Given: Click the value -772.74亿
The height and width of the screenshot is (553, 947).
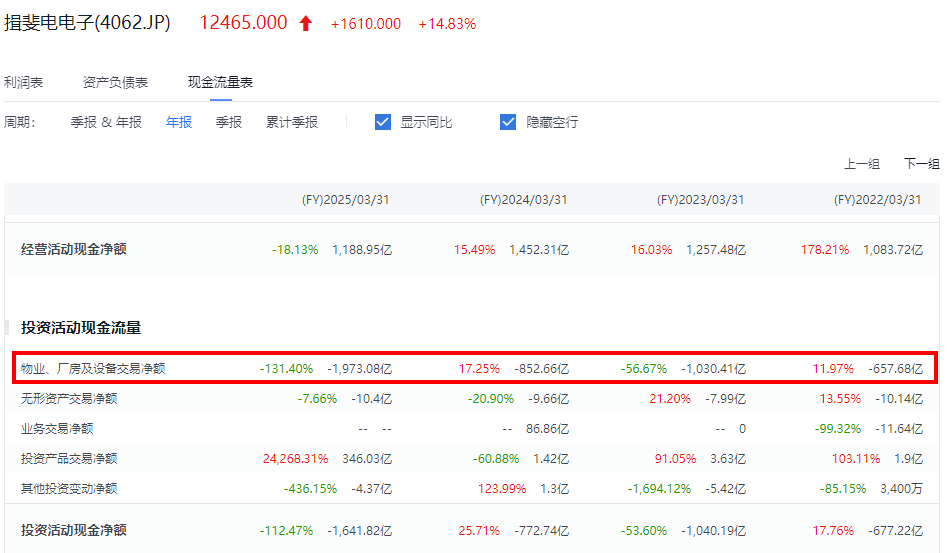Looking at the screenshot, I should 542,531.
